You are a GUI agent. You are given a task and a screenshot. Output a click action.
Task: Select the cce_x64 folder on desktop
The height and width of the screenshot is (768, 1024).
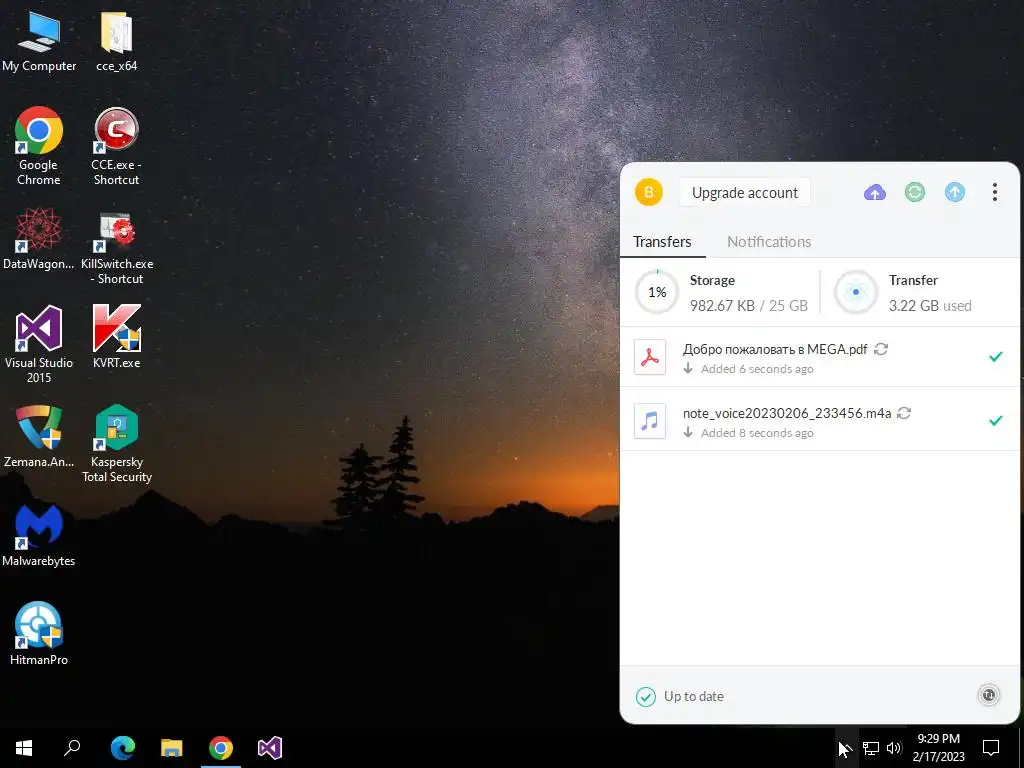click(116, 42)
